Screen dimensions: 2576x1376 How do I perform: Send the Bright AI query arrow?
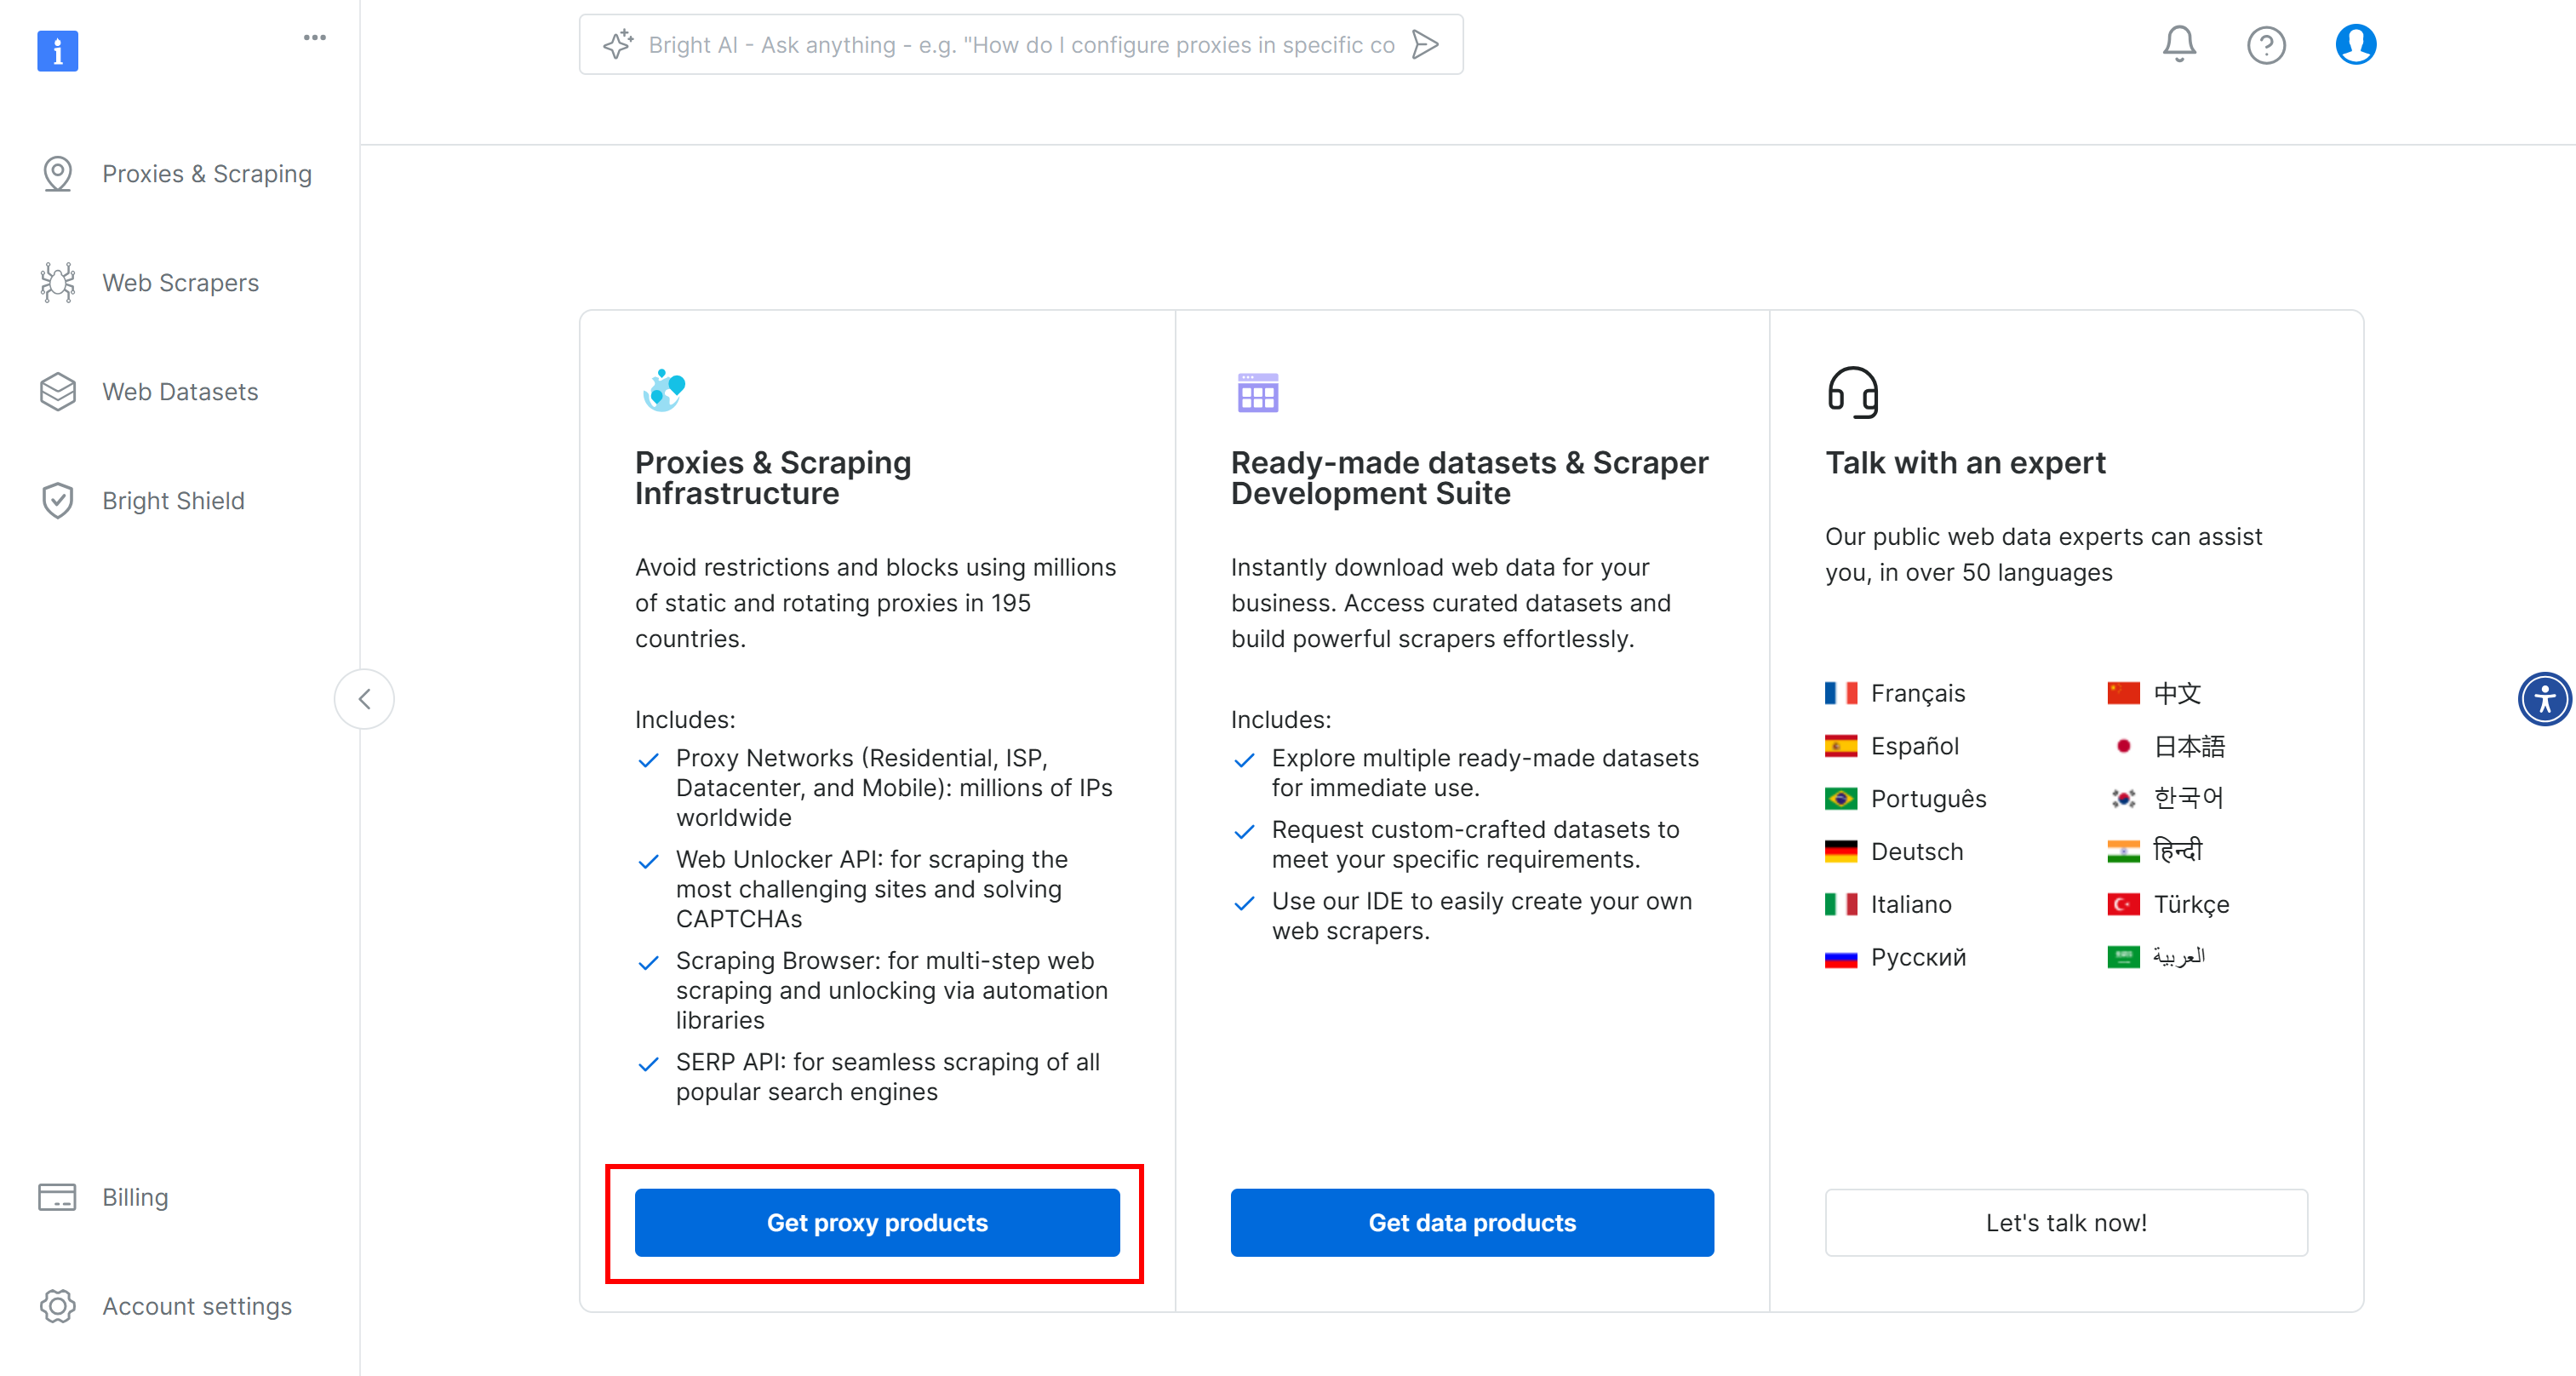pyautogui.click(x=1425, y=45)
